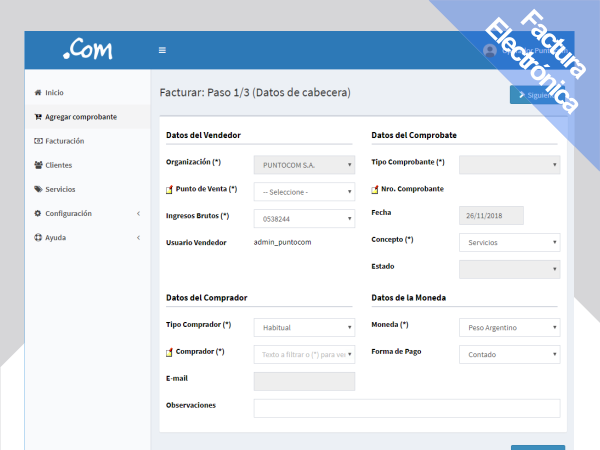Image resolution: width=600 pixels, height=450 pixels.
Task: Click the Siguiente button
Action: tap(537, 95)
